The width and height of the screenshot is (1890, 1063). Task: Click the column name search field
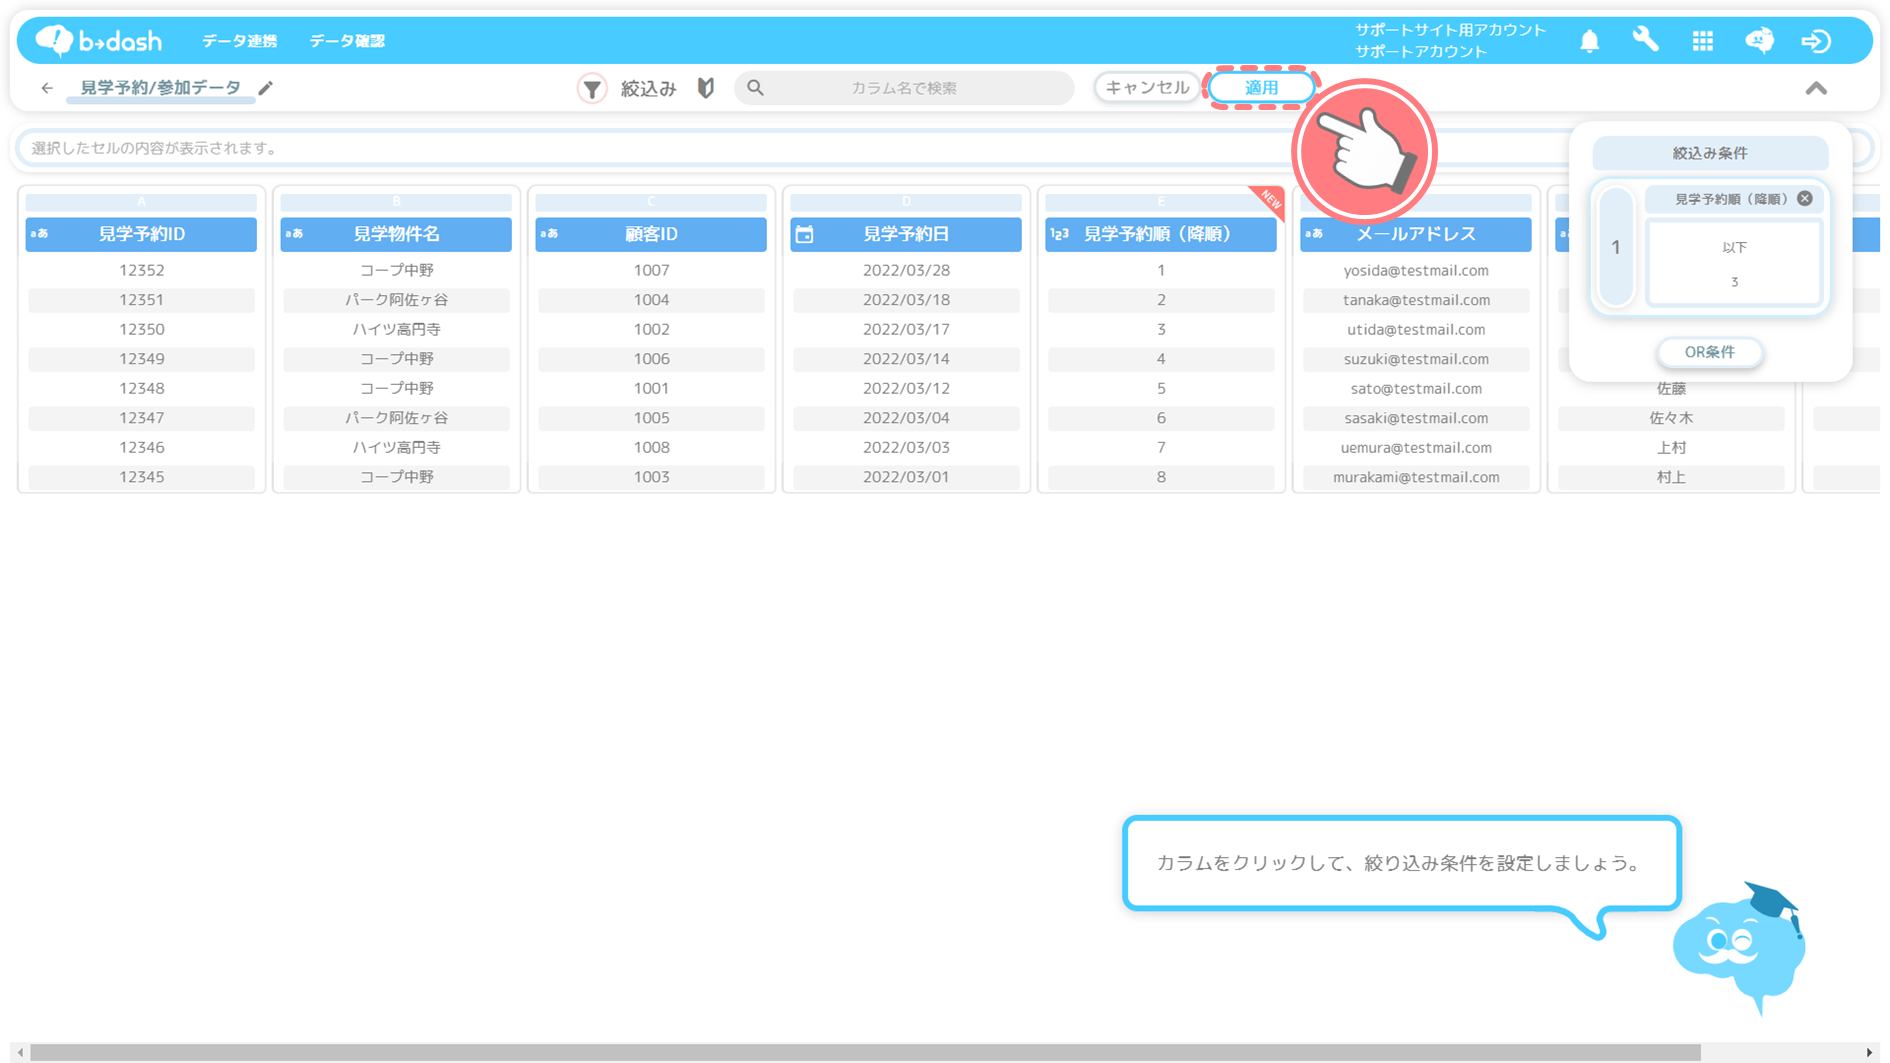[x=904, y=88]
